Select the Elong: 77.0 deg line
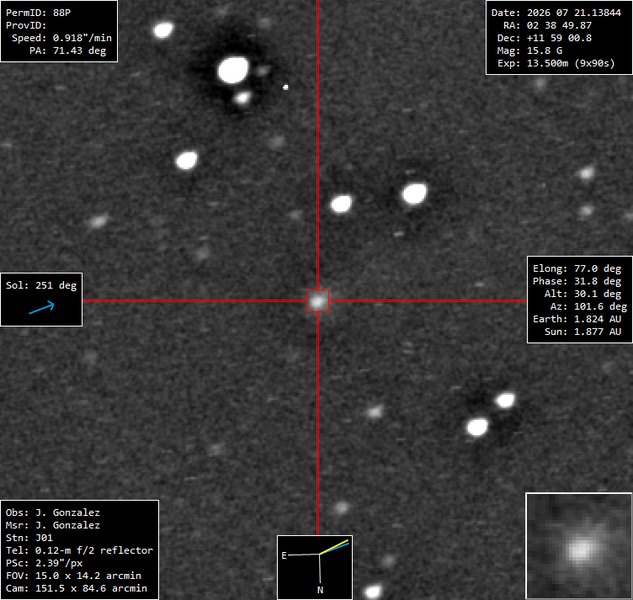The image size is (633, 600). pos(577,269)
